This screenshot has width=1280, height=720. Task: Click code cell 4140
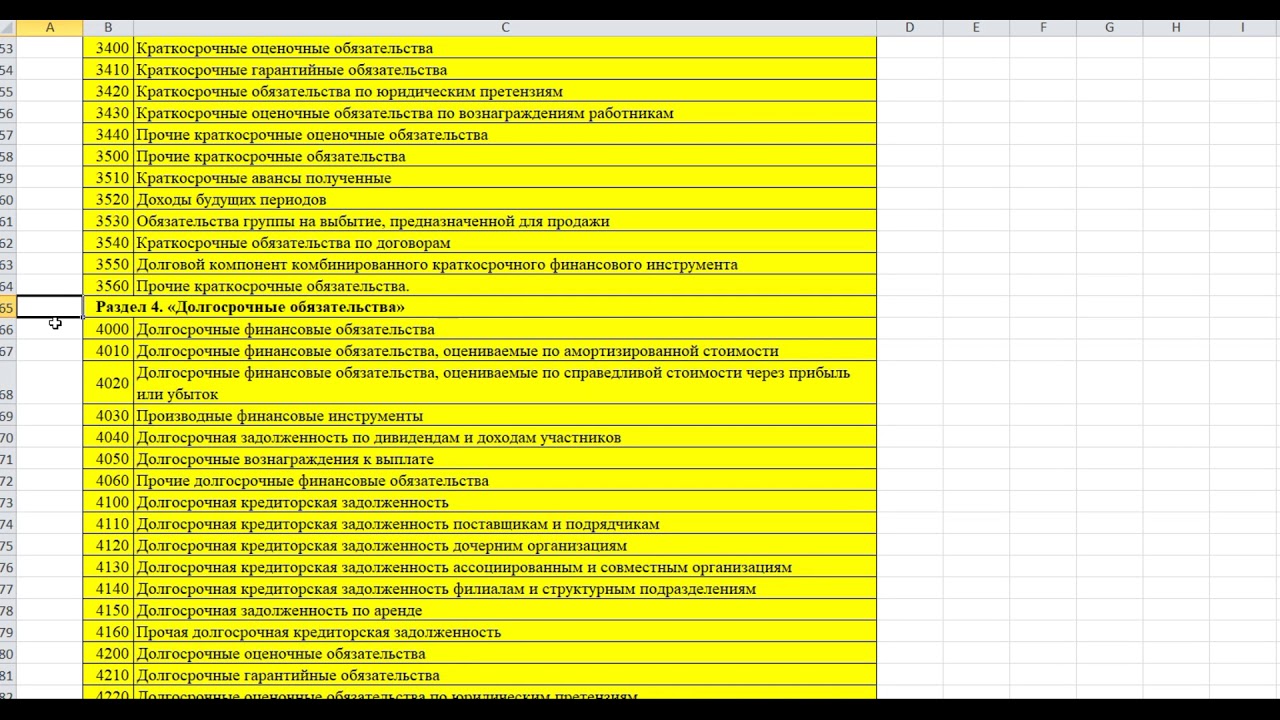(108, 589)
